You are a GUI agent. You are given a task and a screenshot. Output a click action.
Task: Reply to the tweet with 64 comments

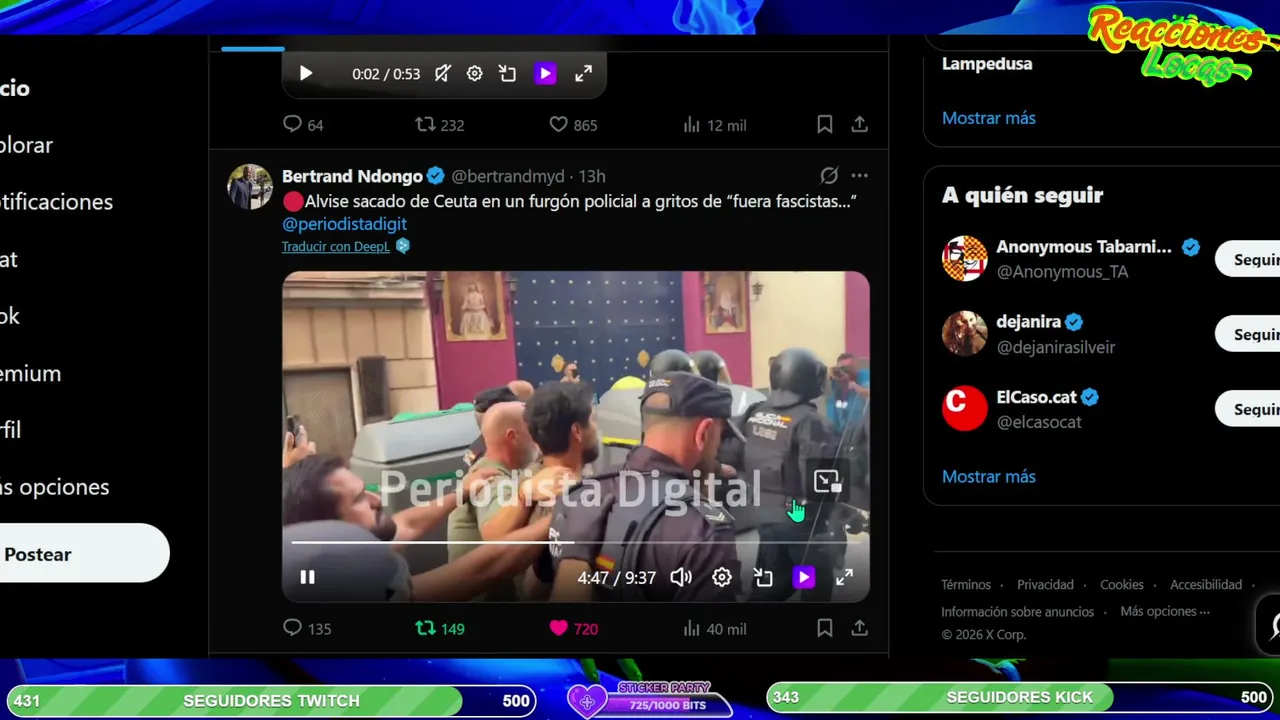pos(303,124)
